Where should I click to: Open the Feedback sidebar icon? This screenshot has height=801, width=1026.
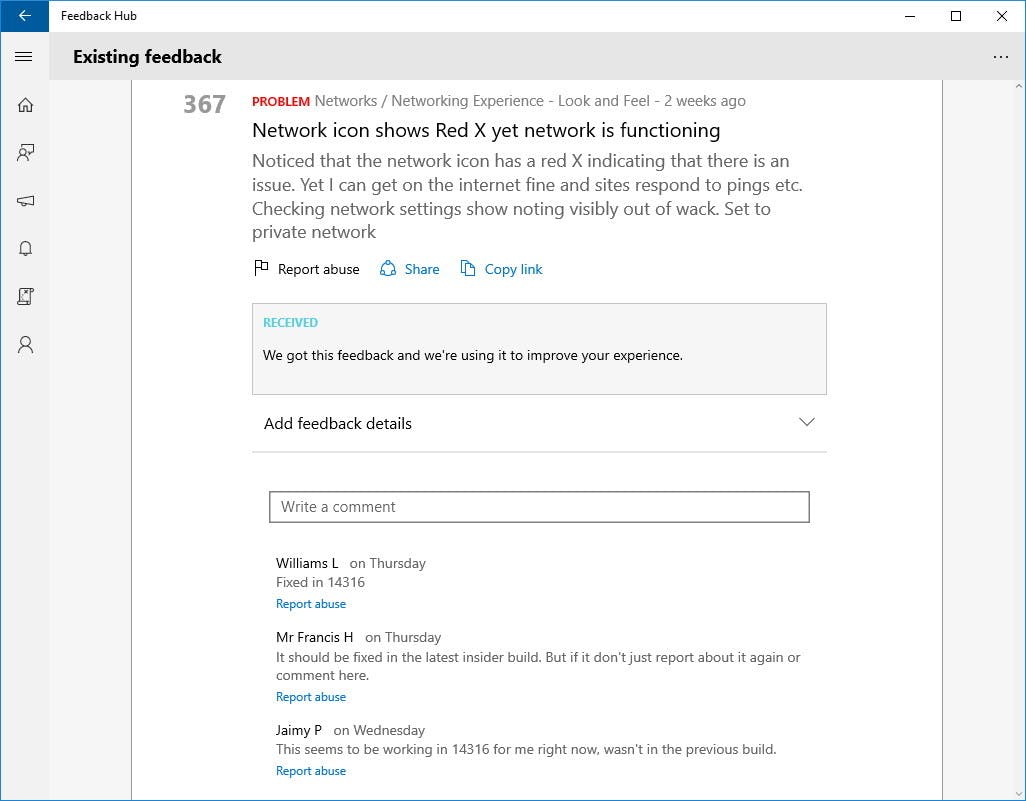25,153
